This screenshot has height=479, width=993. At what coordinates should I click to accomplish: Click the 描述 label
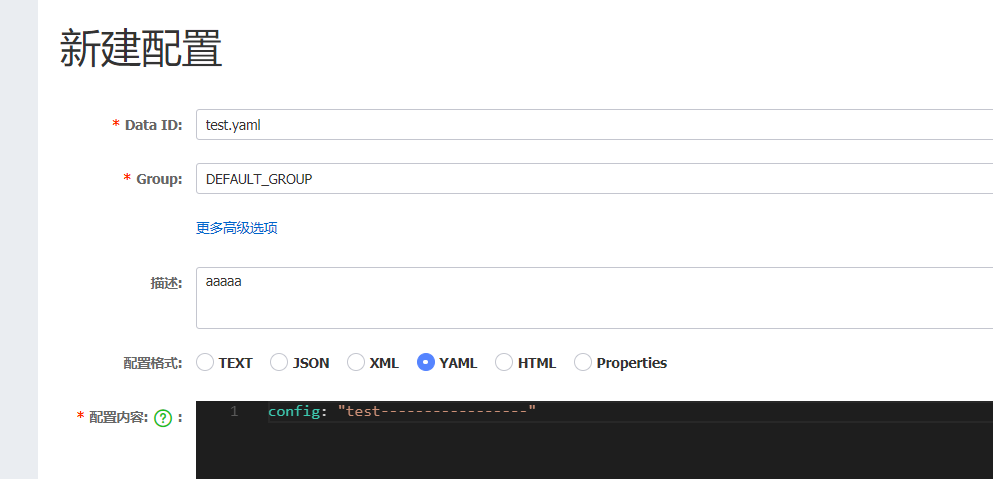point(166,283)
